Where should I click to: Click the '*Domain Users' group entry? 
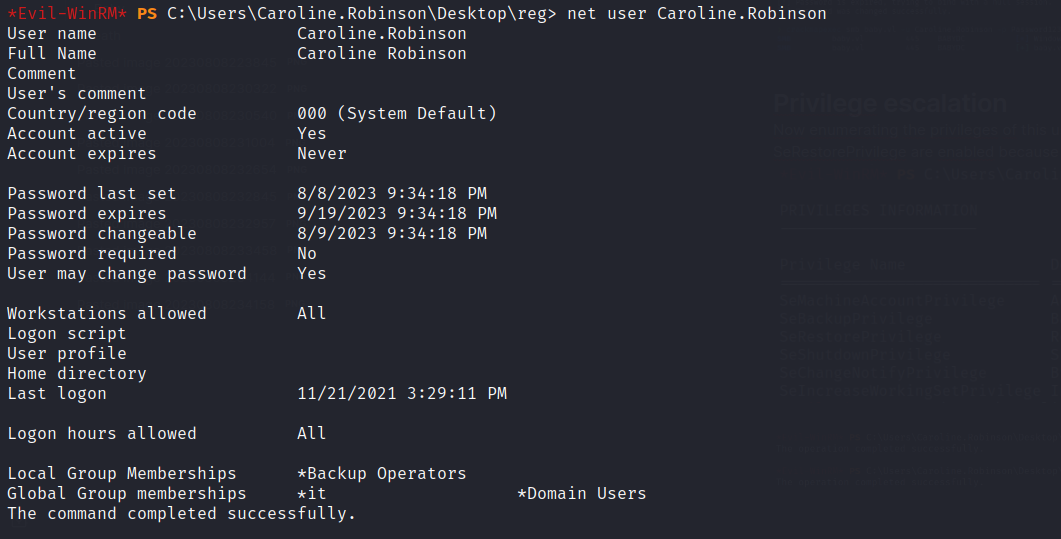pyautogui.click(x=581, y=494)
